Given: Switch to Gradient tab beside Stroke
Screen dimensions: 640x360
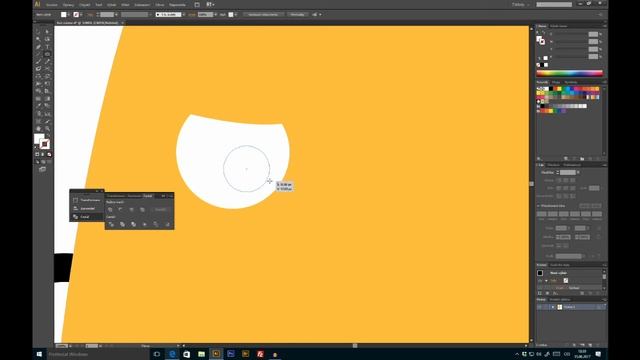Looking at the screenshot, I should 553,165.
